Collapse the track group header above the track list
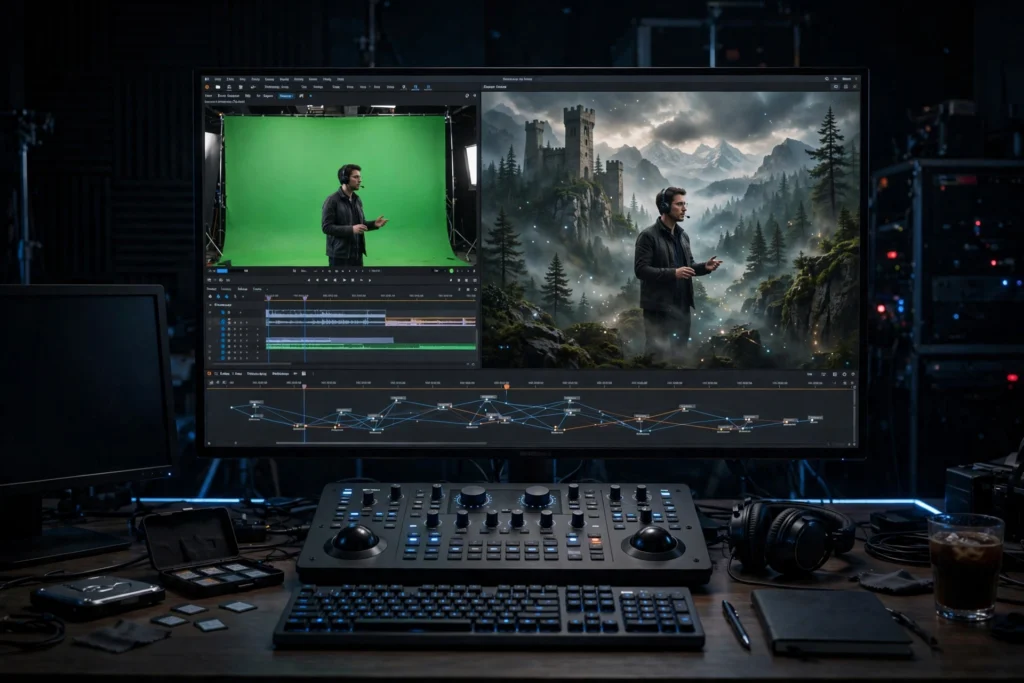This screenshot has width=1024, height=683. click(x=210, y=305)
